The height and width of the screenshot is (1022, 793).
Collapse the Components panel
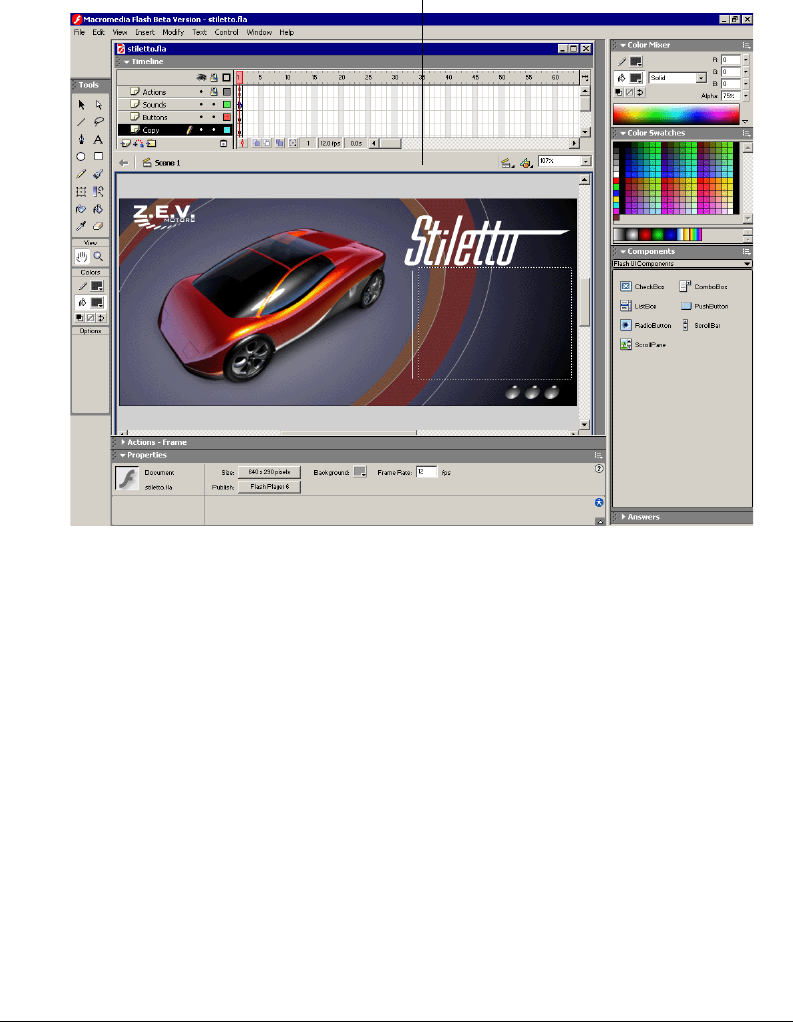point(622,252)
